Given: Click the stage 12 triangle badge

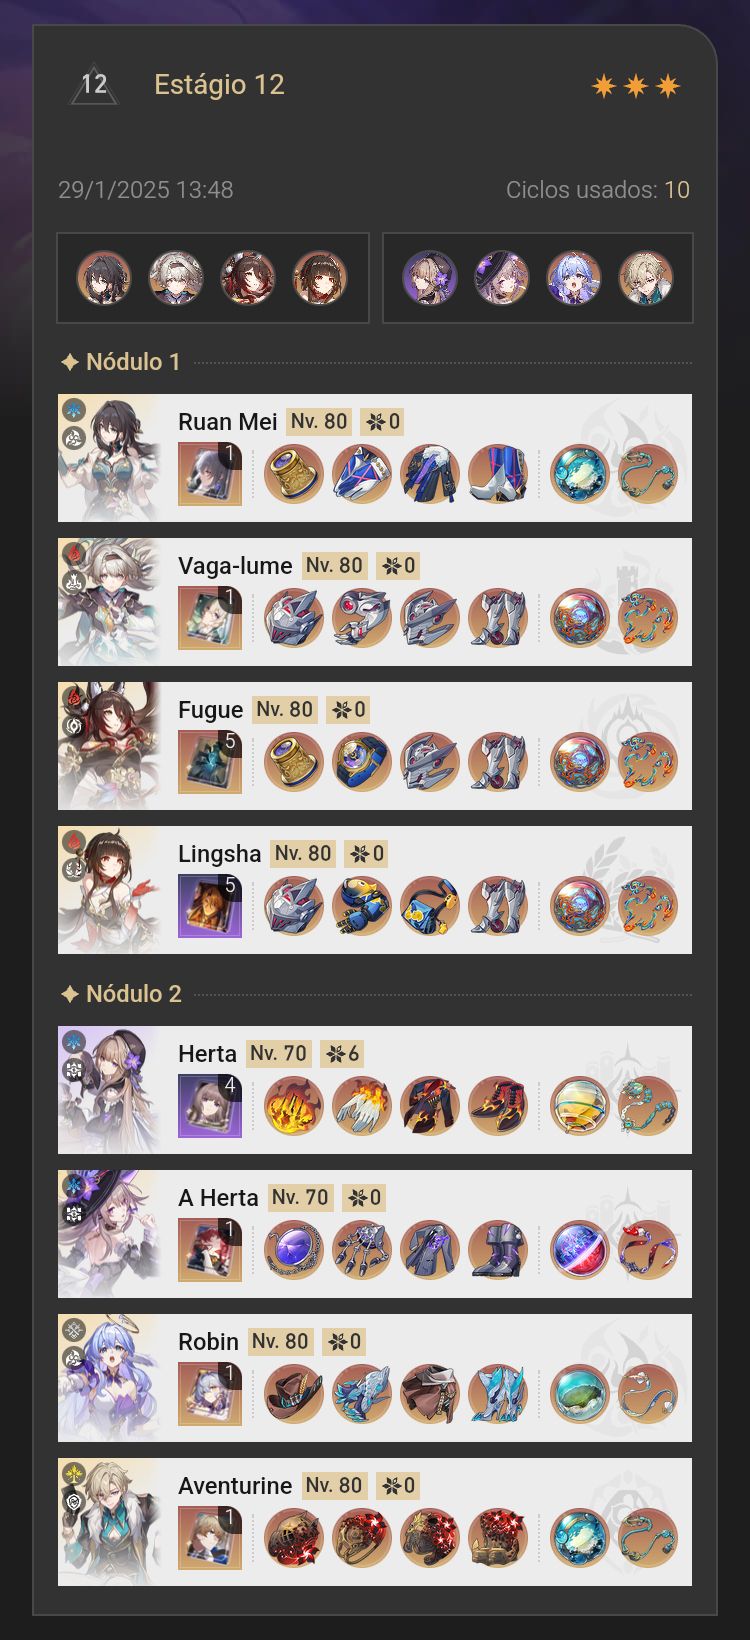Looking at the screenshot, I should (x=94, y=85).
